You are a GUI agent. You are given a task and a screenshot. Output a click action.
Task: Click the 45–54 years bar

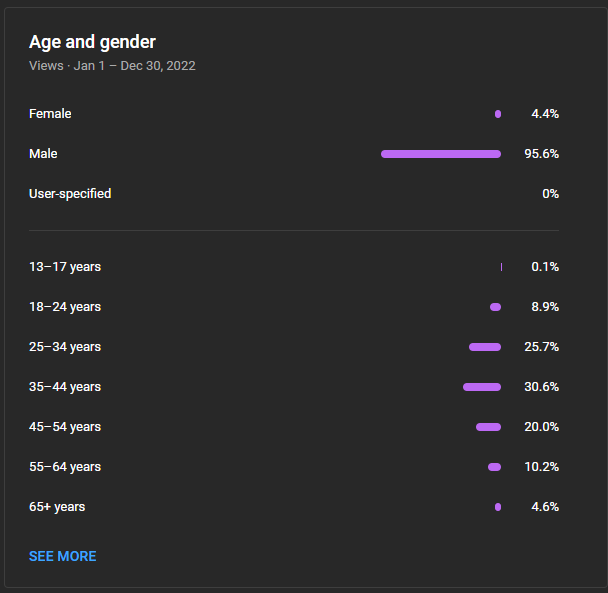(x=489, y=427)
